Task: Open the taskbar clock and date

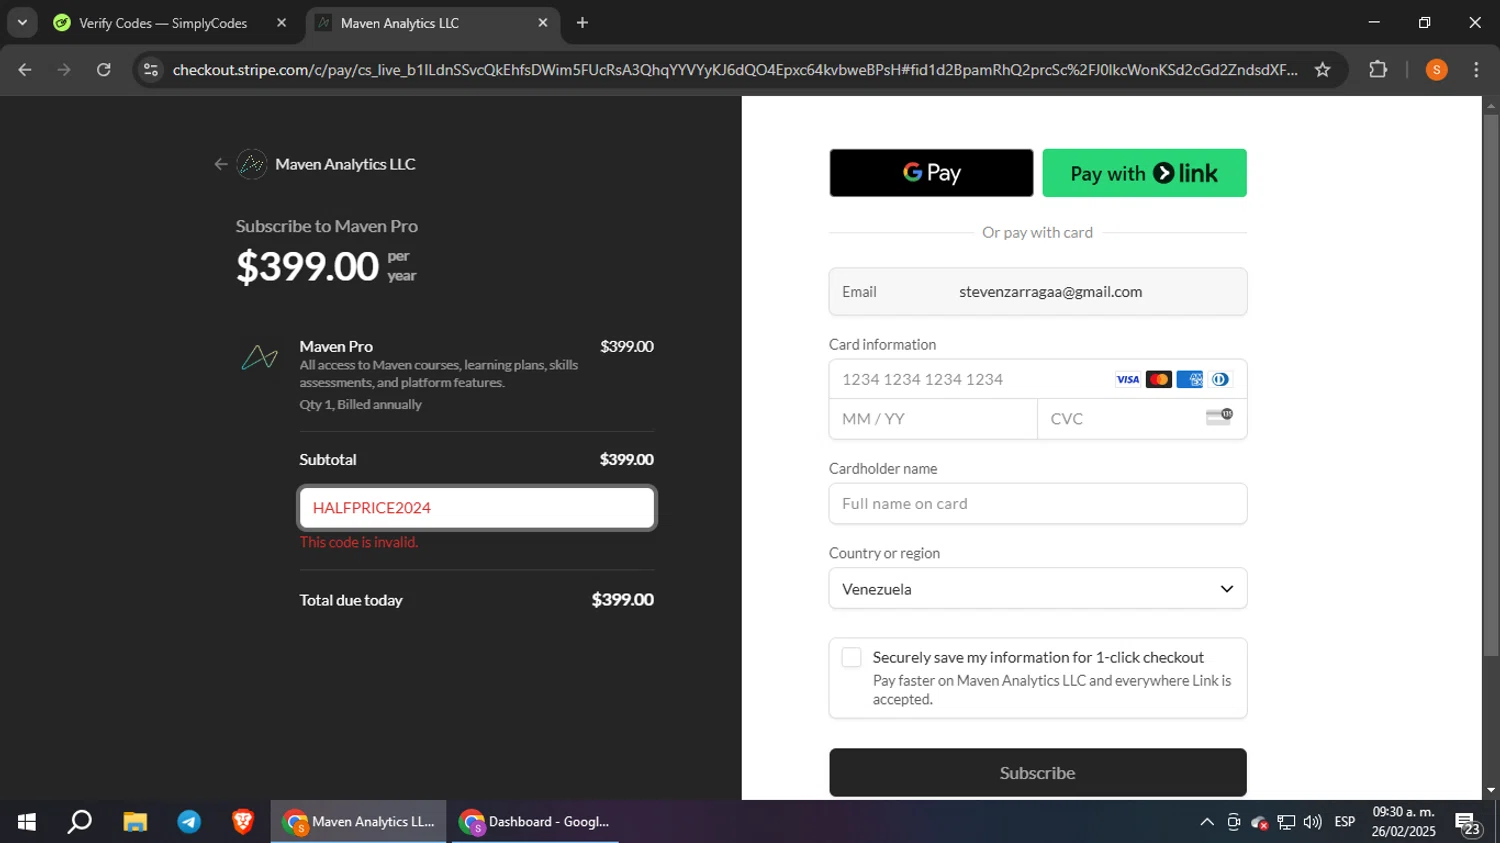Action: click(1404, 822)
